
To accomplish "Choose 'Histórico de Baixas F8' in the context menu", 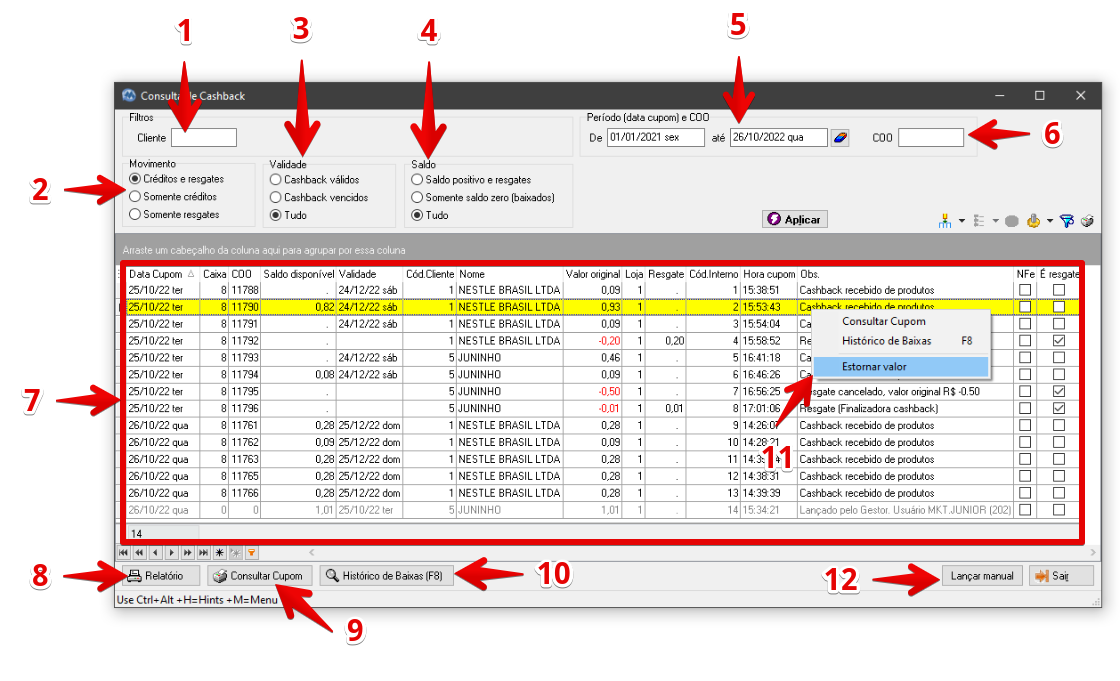I will point(901,341).
